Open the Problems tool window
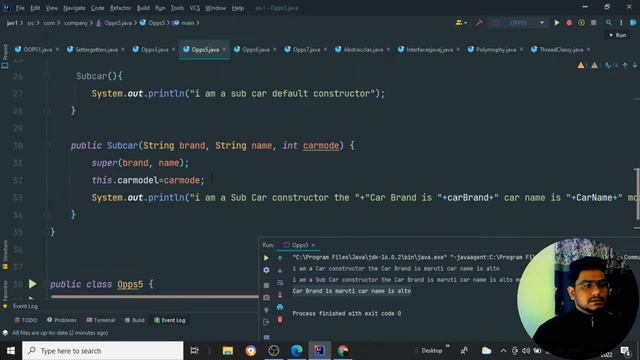Image resolution: width=640 pixels, height=360 pixels. click(62, 320)
